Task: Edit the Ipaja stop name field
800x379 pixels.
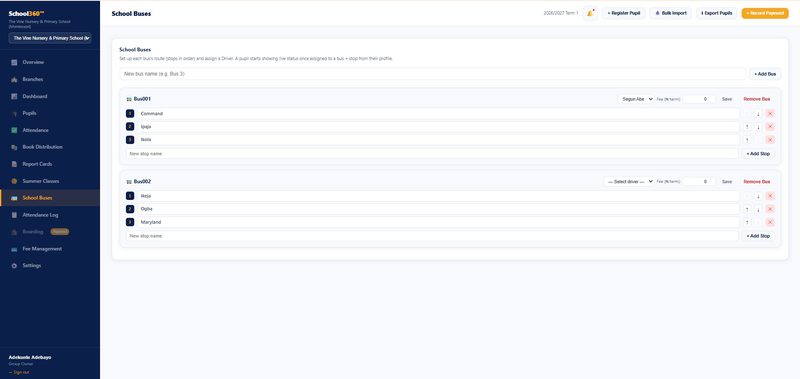Action: point(438,127)
